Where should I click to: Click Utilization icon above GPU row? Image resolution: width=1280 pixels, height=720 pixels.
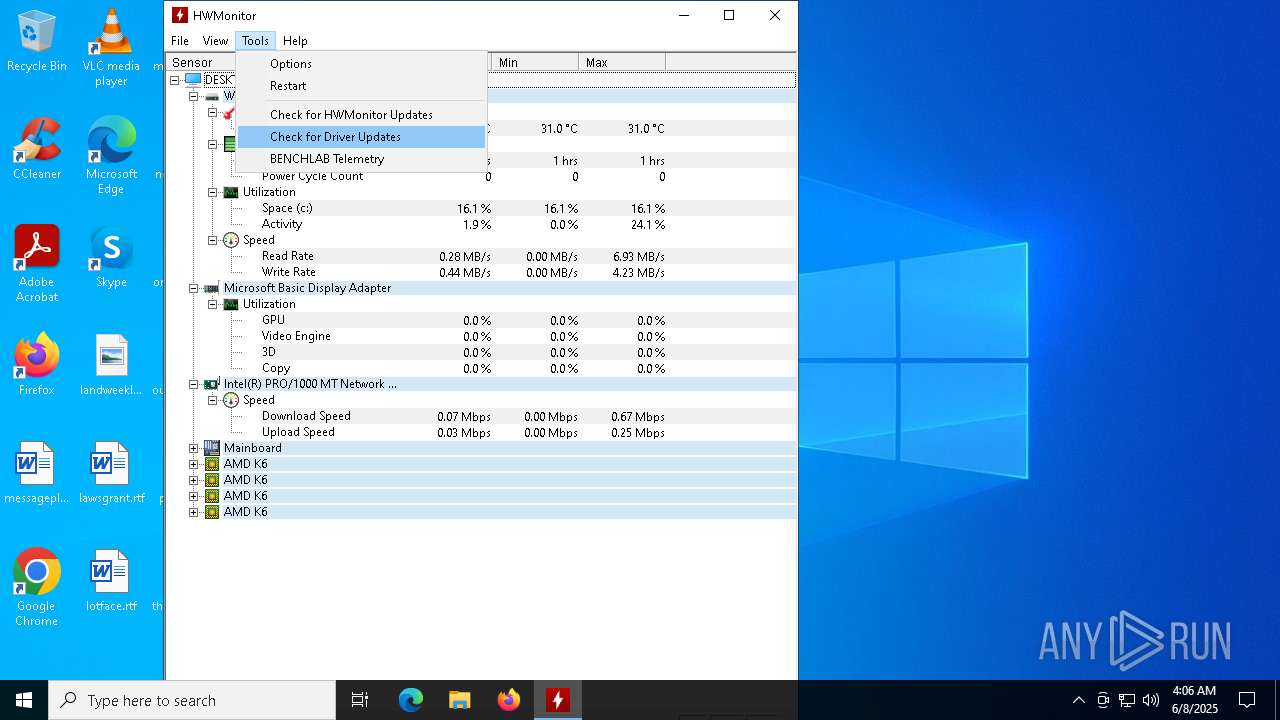[231, 304]
